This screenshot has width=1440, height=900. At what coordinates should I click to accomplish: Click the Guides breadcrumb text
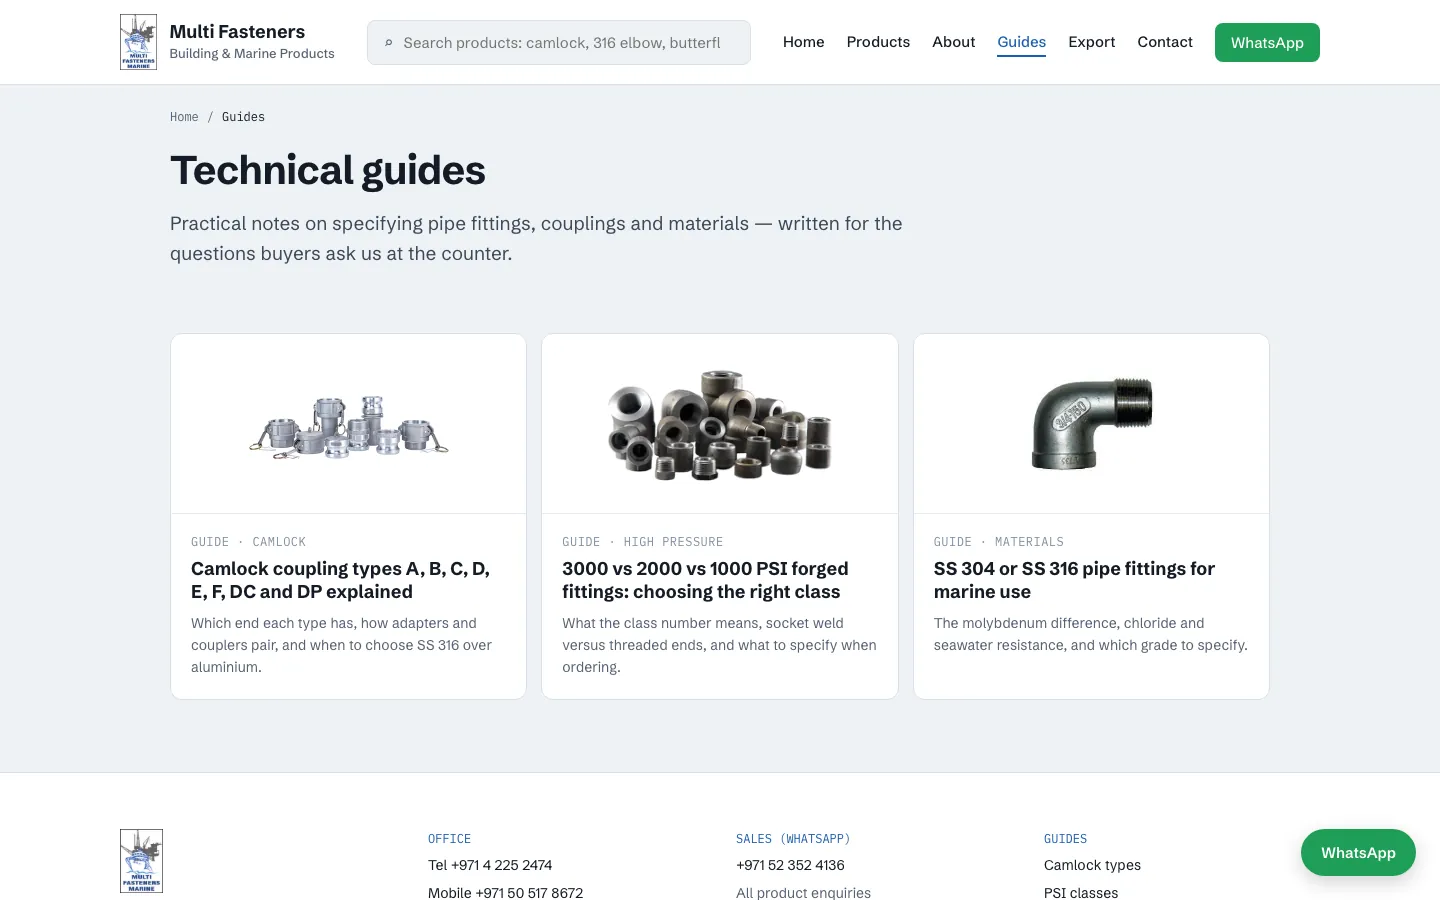point(243,117)
